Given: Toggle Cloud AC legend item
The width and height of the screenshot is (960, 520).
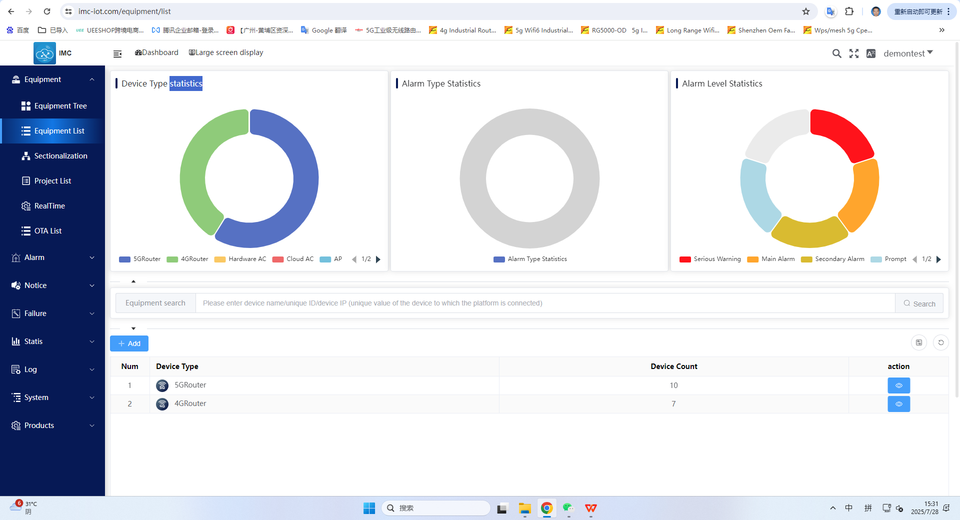Looking at the screenshot, I should point(293,259).
